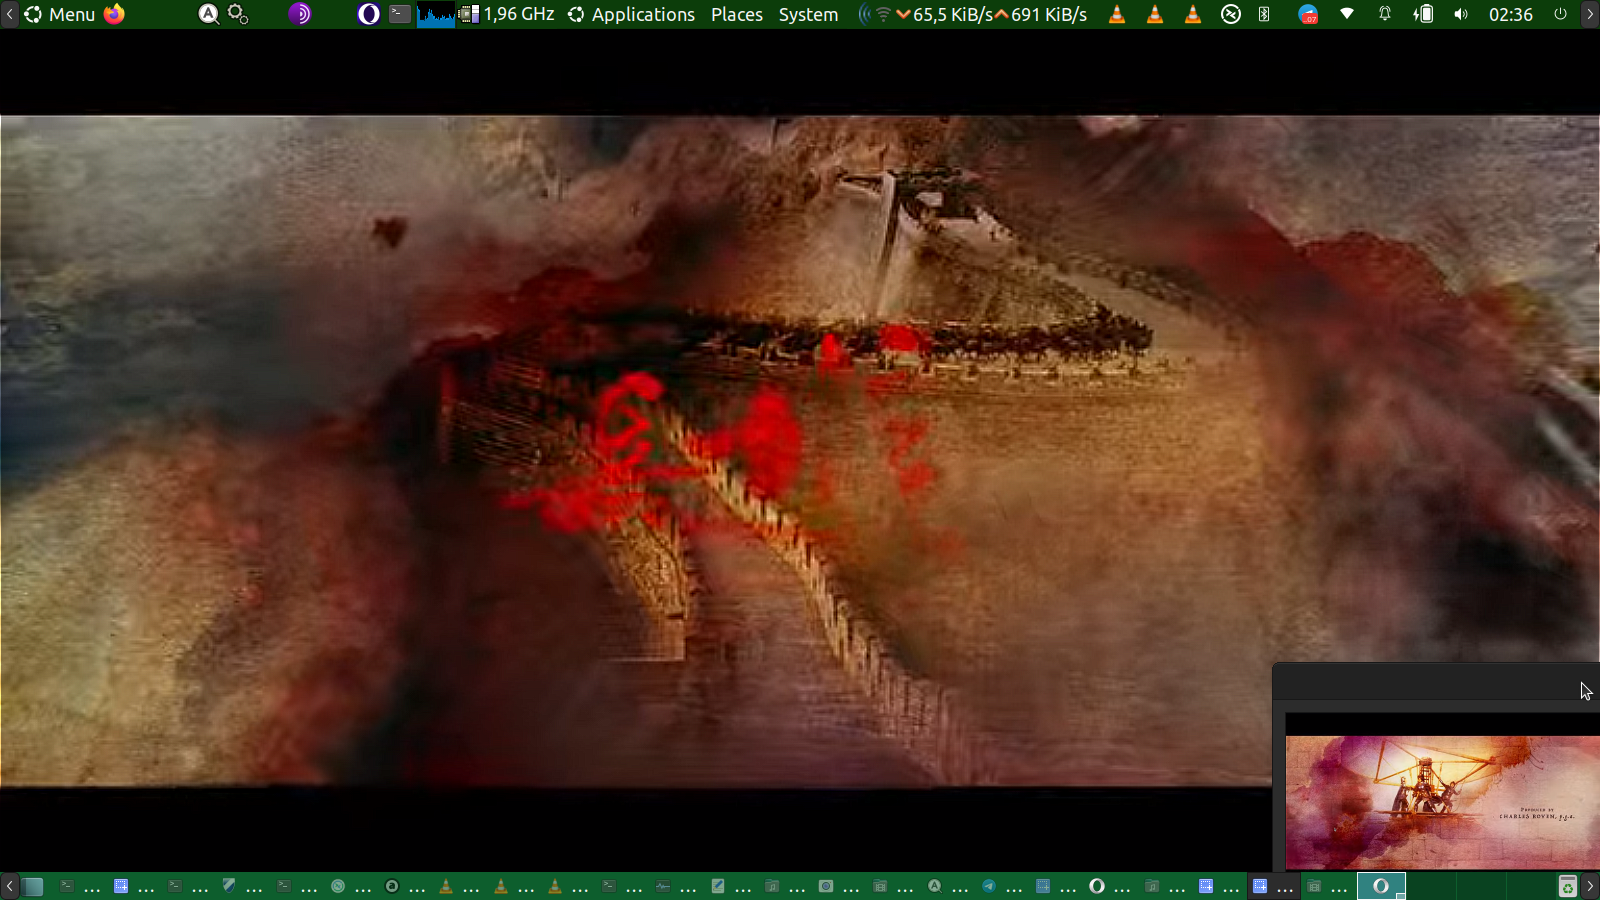This screenshot has height=900, width=1600.
Task: Click the Telegram window in taskbar
Action: [1001, 886]
